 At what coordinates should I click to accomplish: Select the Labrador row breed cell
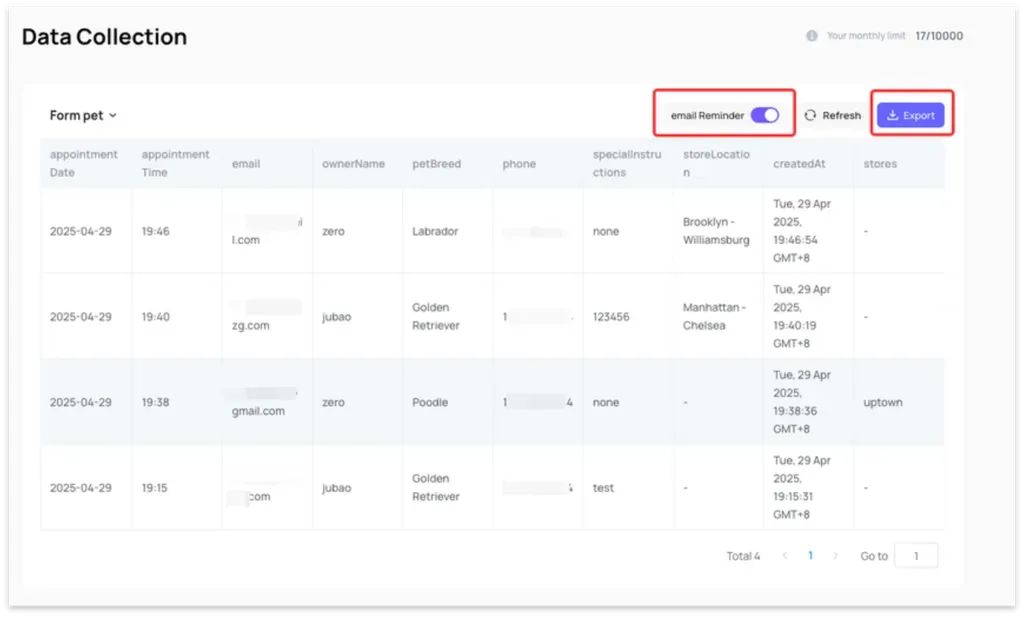tap(435, 231)
